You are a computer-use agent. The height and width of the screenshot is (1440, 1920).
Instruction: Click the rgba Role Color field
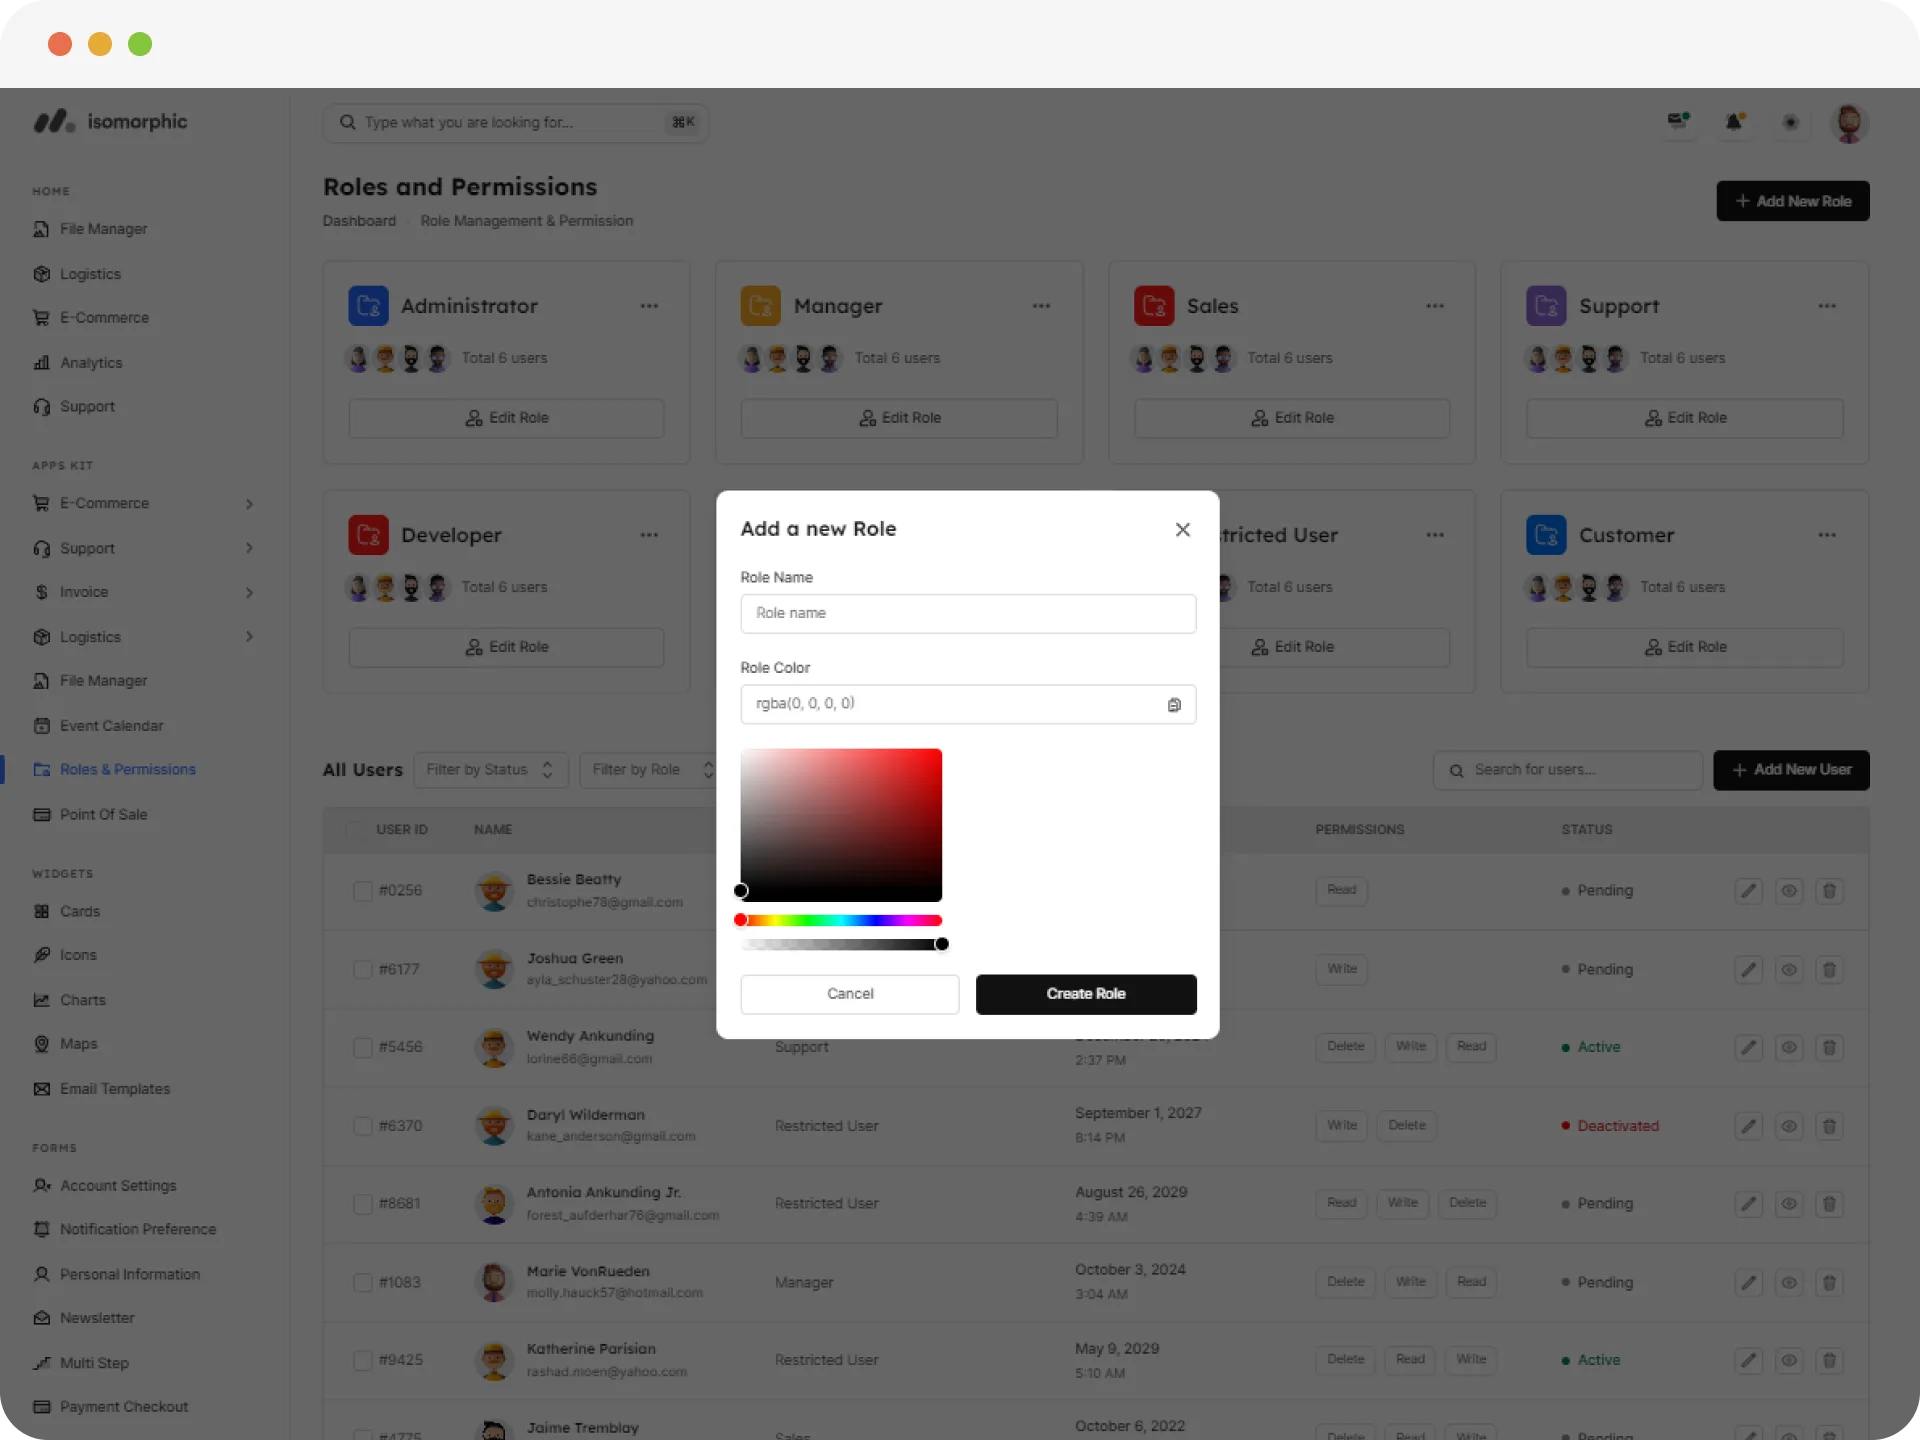pyautogui.click(x=968, y=704)
